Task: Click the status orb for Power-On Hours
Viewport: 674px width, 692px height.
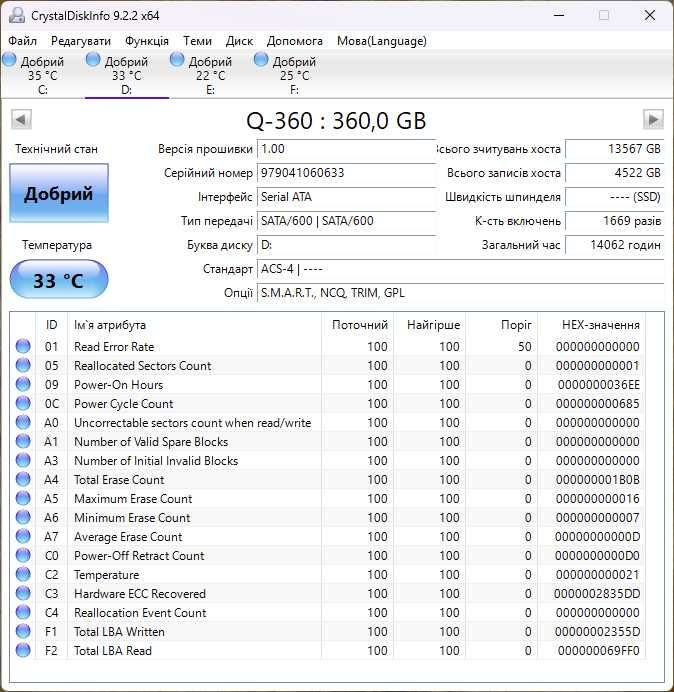Action: point(23,384)
